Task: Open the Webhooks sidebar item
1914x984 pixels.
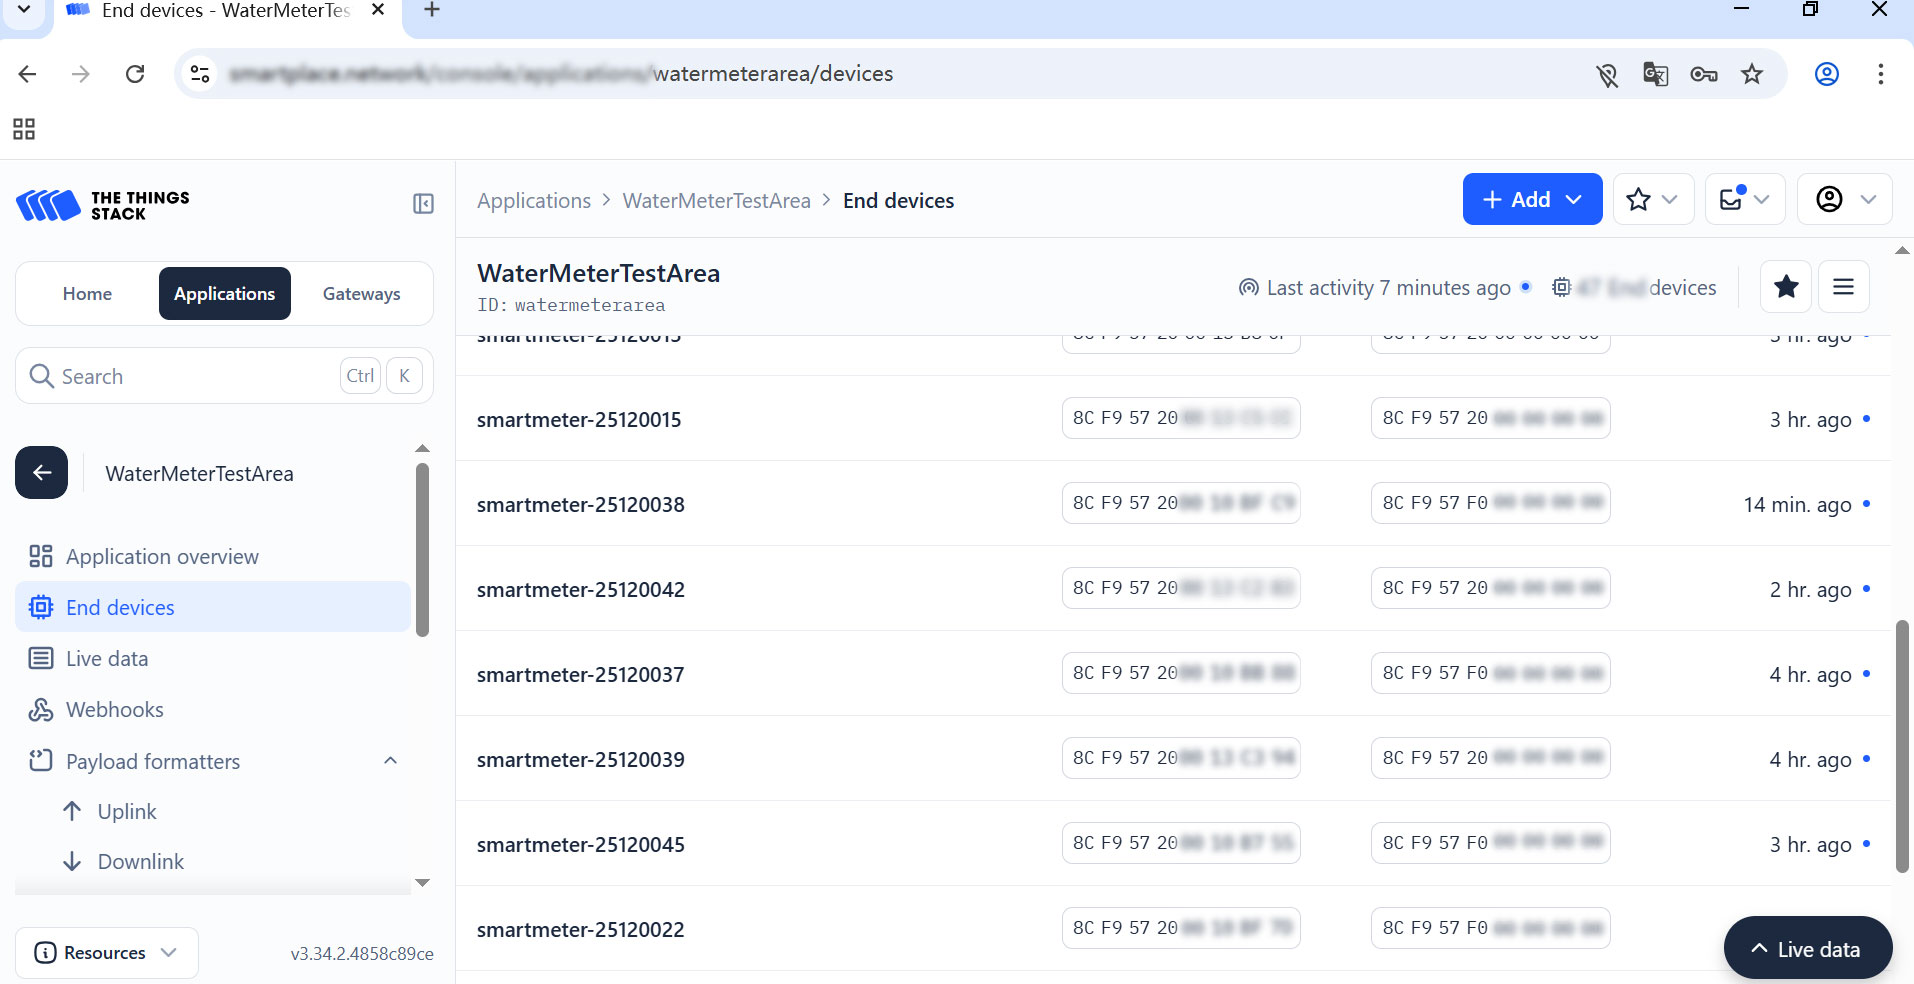Action: [114, 710]
